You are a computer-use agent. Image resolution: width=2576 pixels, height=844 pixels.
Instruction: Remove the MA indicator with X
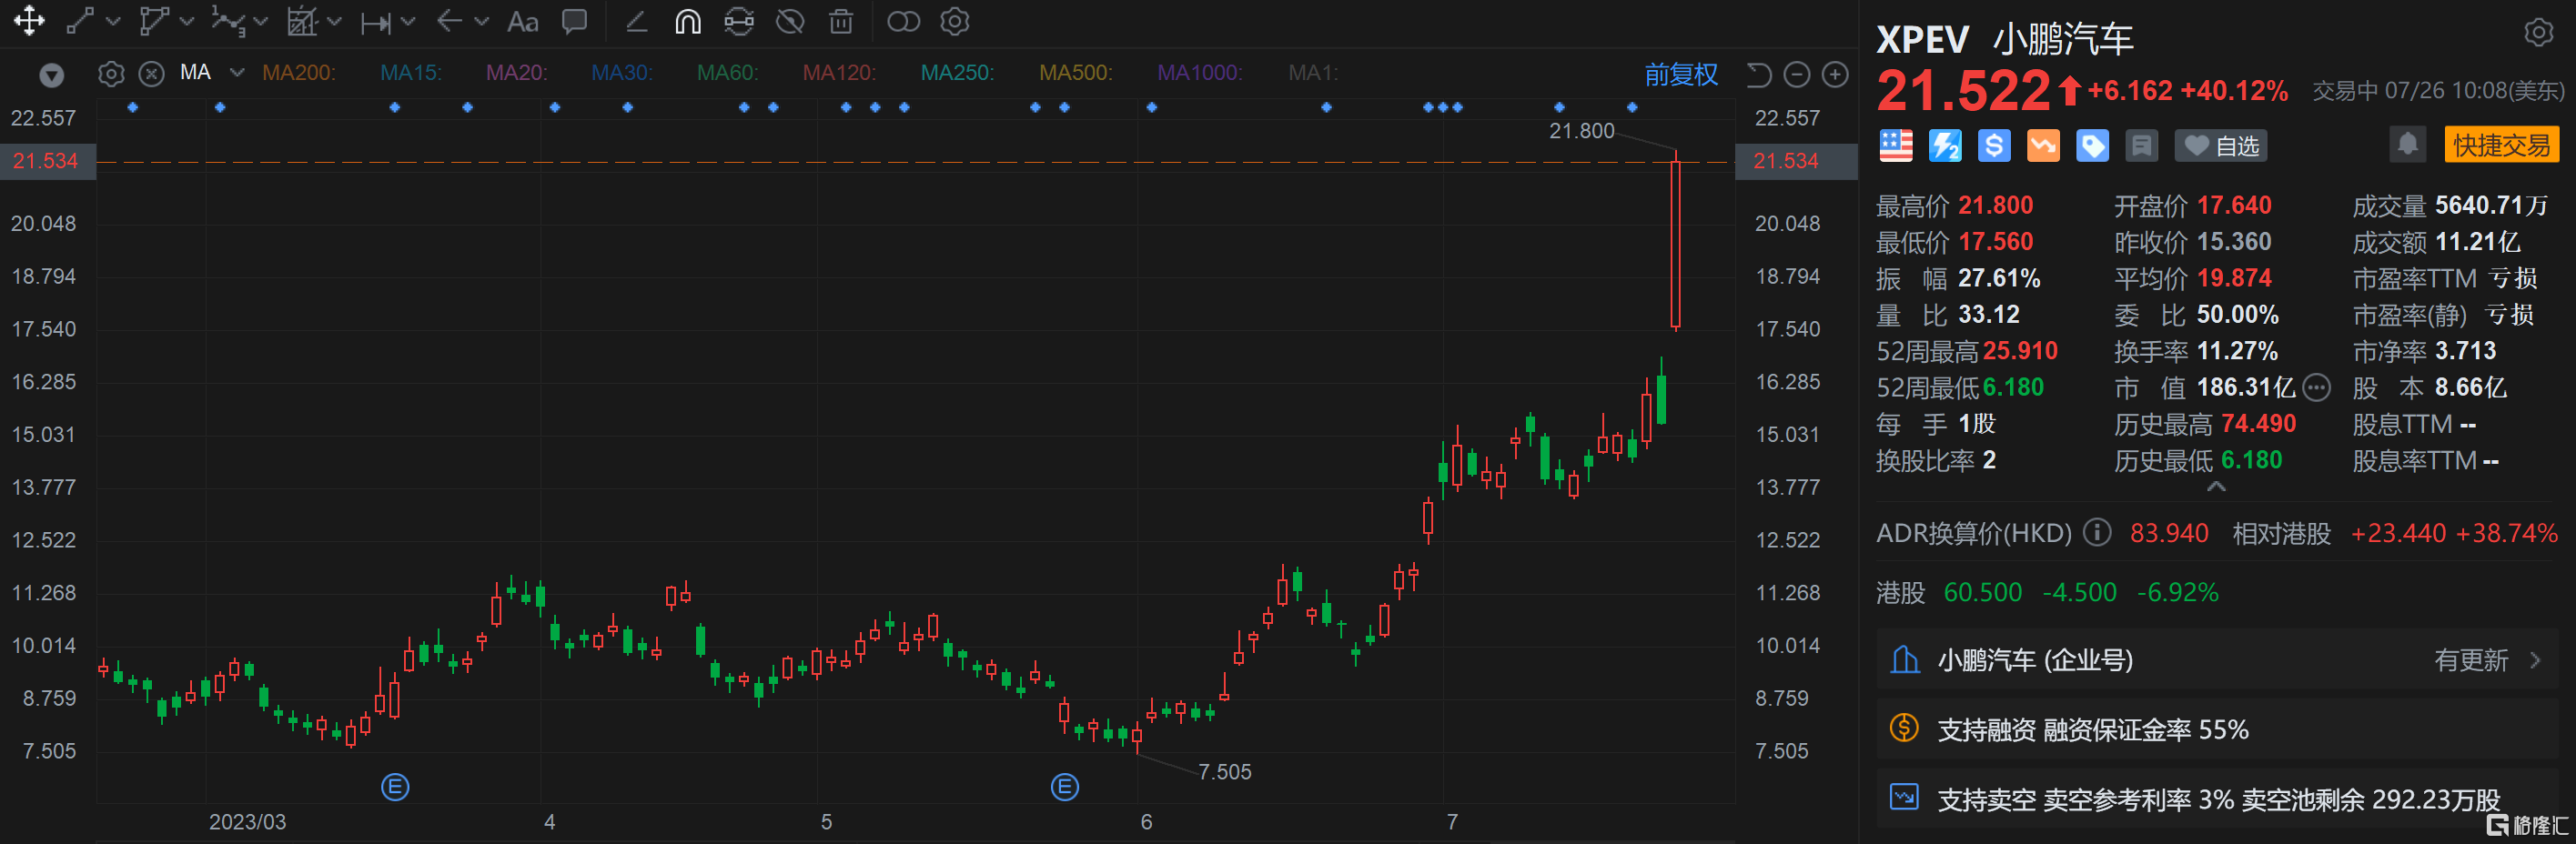tap(151, 74)
